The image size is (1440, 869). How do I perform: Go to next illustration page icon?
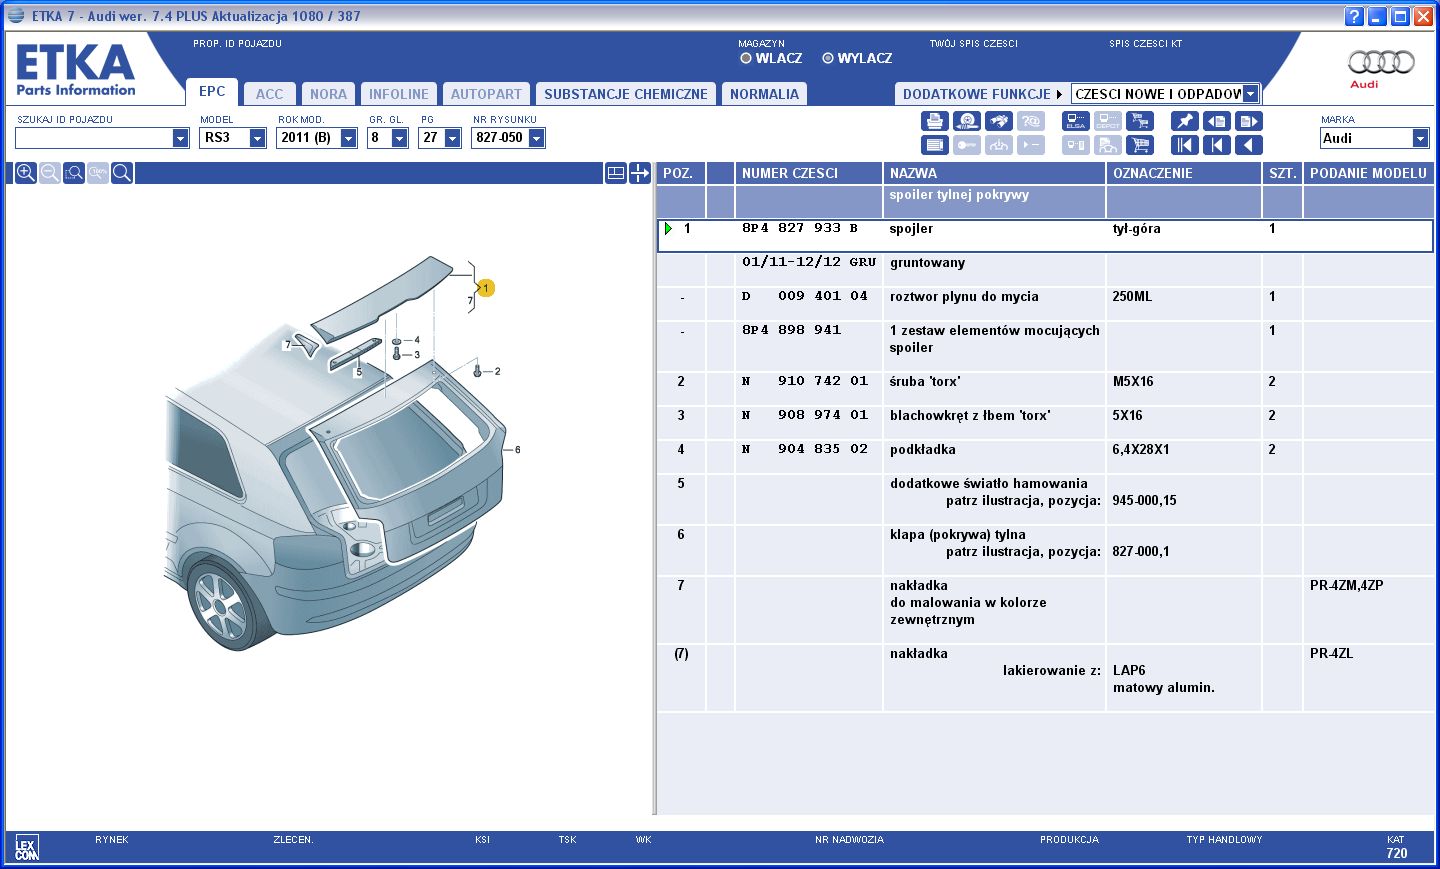point(1249,121)
